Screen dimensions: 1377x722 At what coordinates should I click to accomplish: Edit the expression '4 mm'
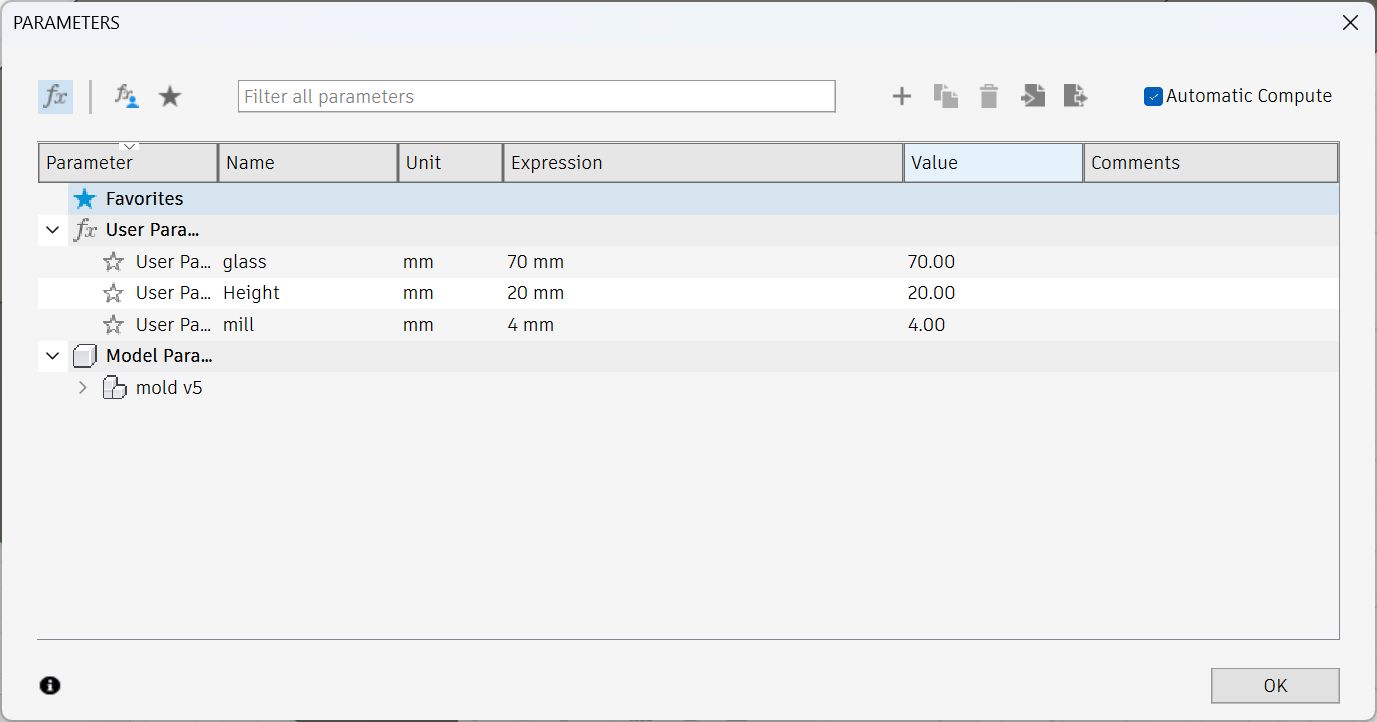530,325
